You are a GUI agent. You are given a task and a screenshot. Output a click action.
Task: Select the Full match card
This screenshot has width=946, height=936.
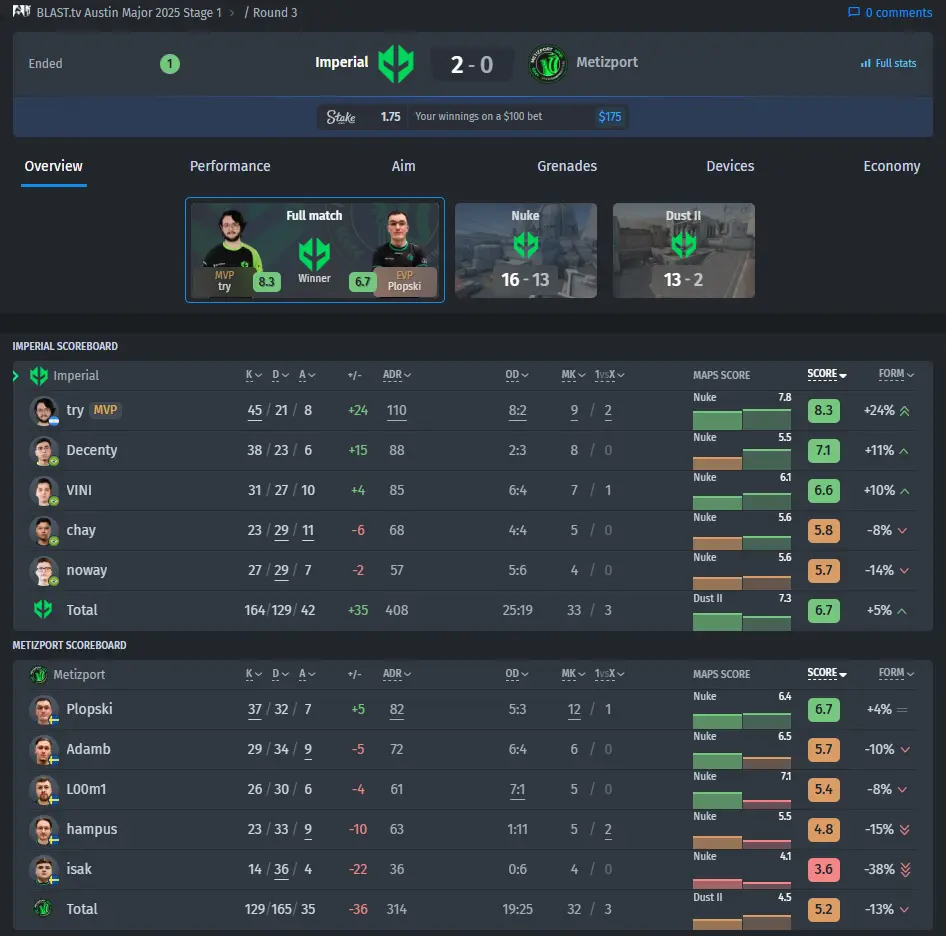click(x=314, y=250)
